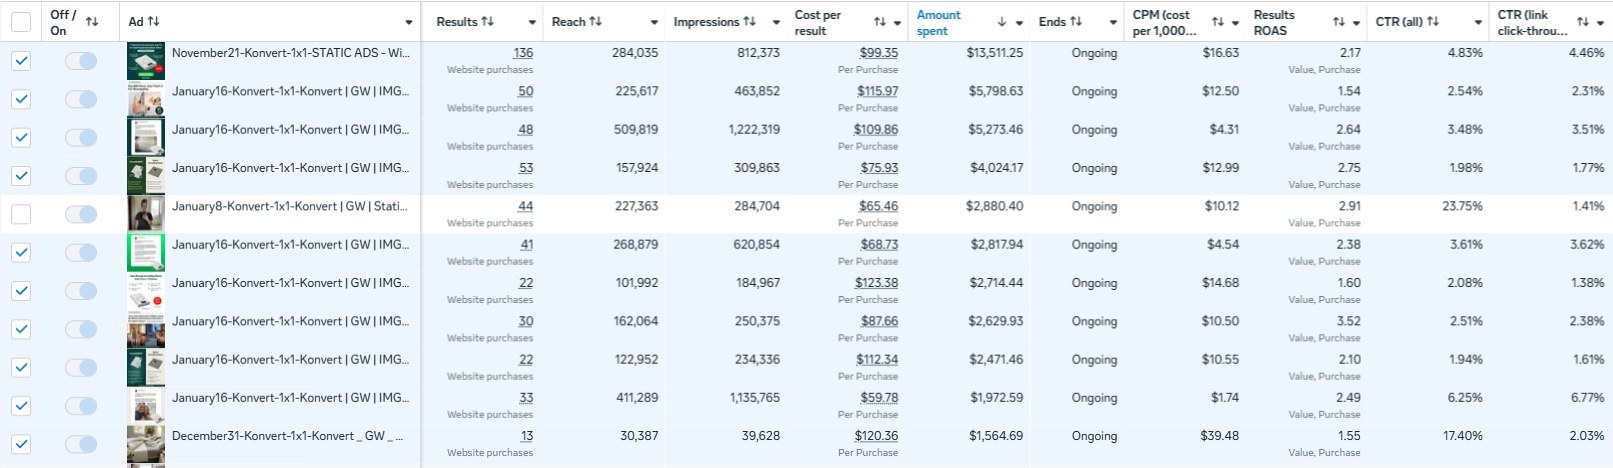This screenshot has width=1613, height=468.
Task: Sort by Cost per result arrows
Action: coord(880,22)
